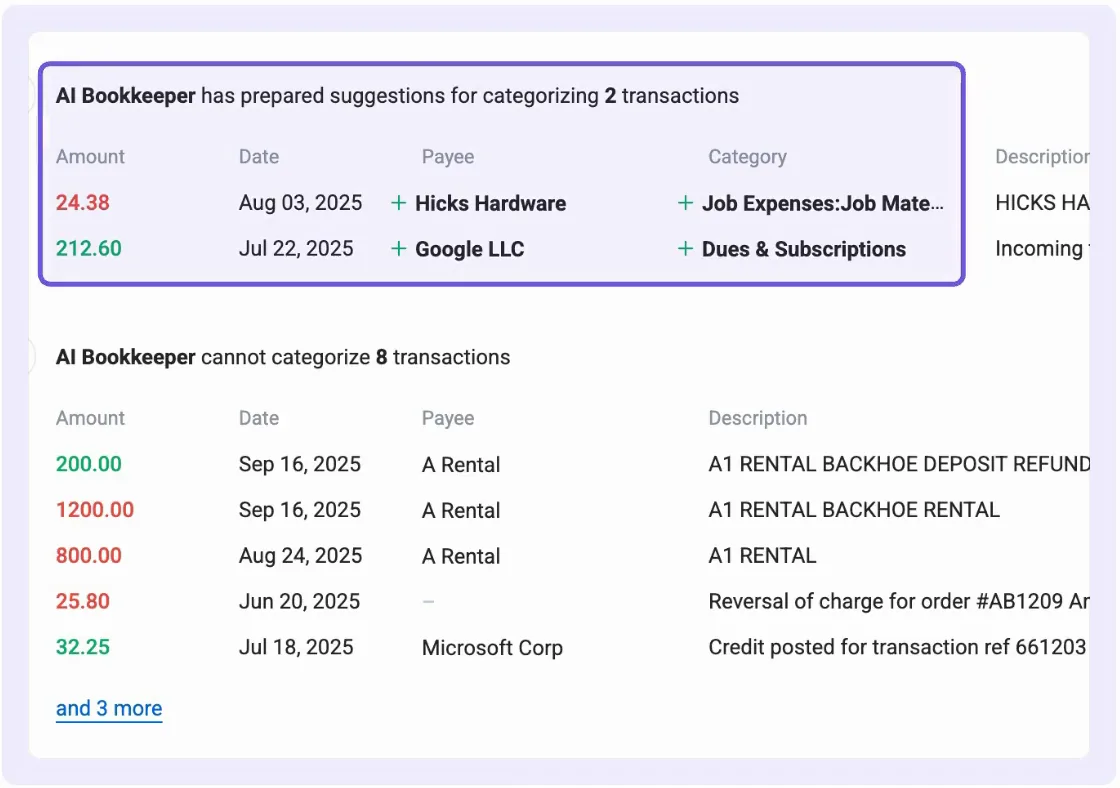Screen dimensions: 1120x788
Task: Click the 1200.00 amount row
Action: pyautogui.click(x=95, y=510)
